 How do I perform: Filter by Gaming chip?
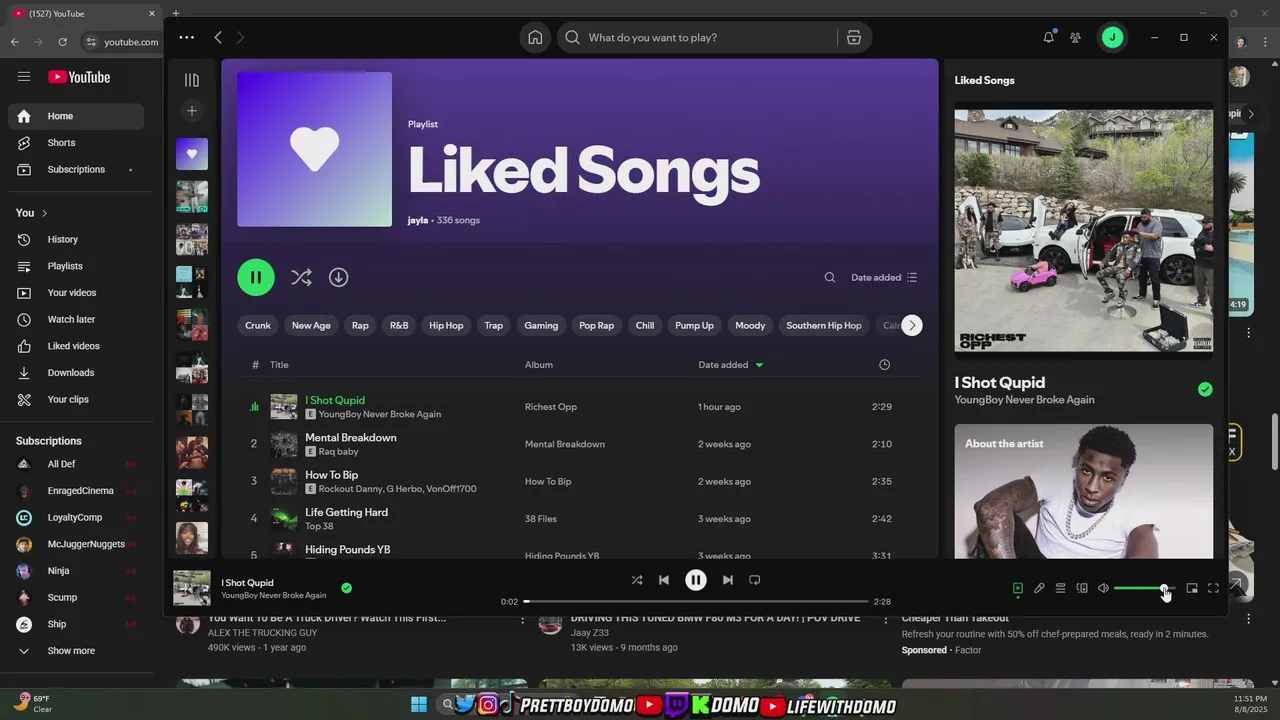[x=541, y=325]
